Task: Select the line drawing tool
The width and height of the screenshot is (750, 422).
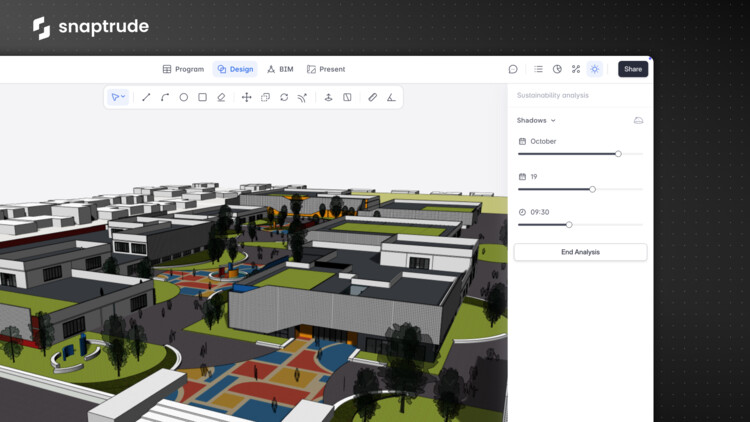Action: pos(146,97)
